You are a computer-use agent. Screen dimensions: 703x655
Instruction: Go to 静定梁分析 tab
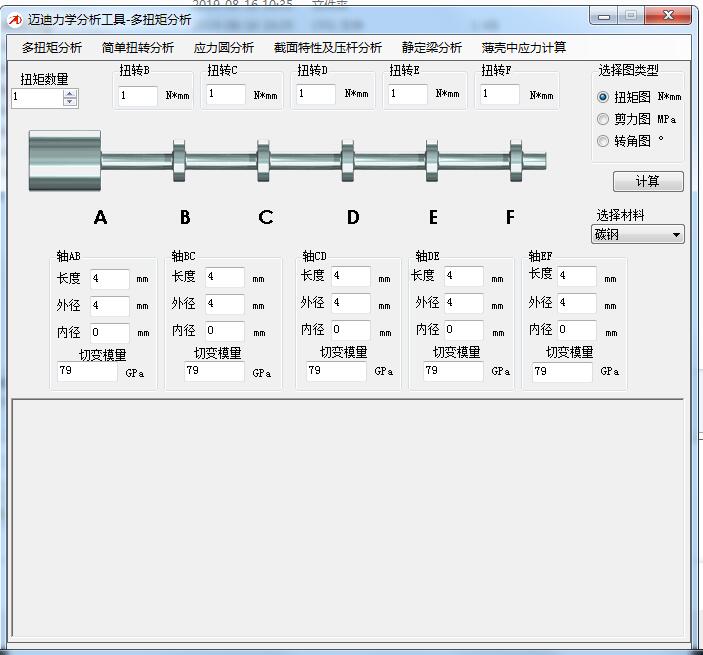[432, 48]
